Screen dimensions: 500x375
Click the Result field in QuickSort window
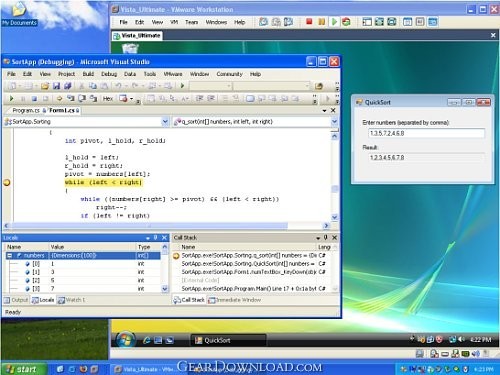426,157
